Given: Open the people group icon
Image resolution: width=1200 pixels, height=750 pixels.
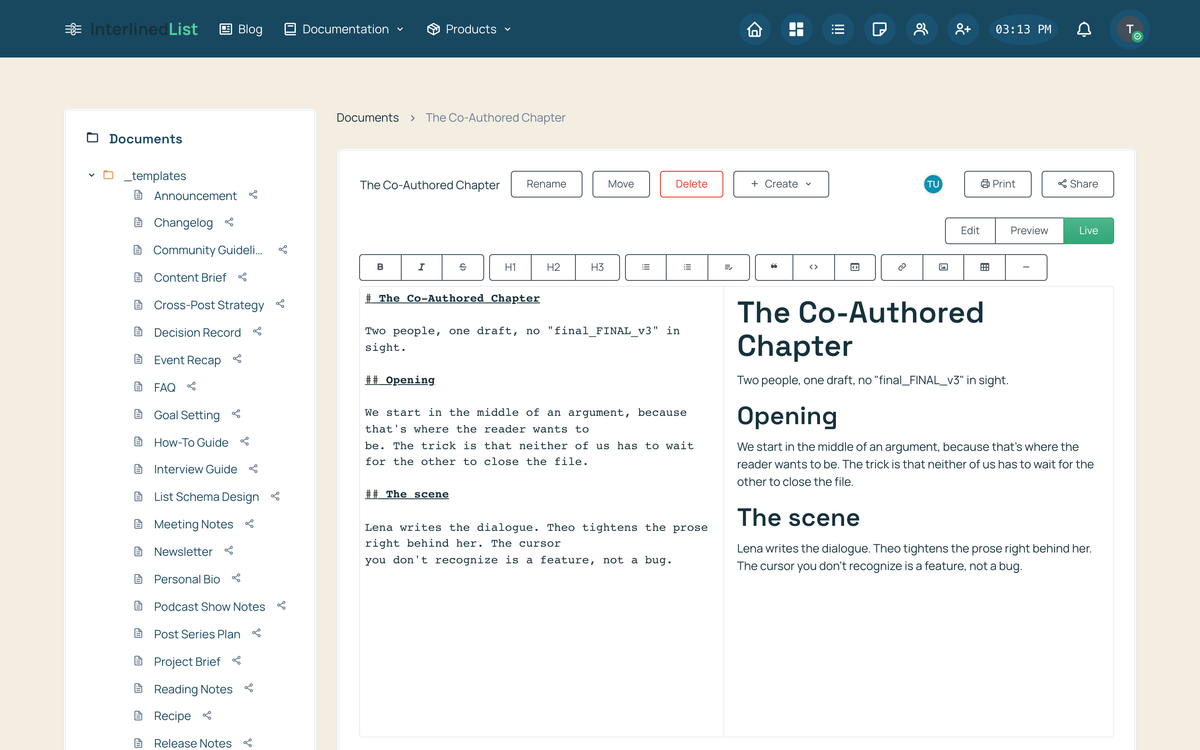Looking at the screenshot, I should (921, 29).
